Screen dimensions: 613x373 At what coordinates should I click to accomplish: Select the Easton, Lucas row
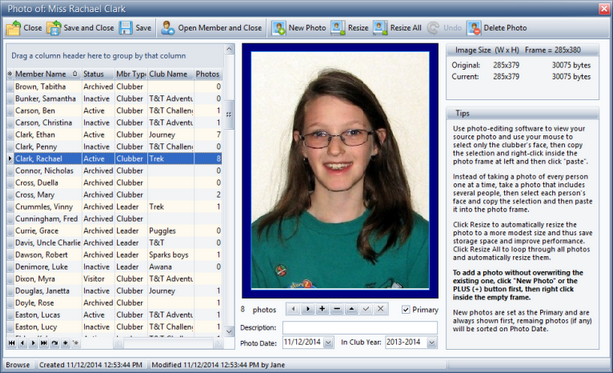(115, 315)
